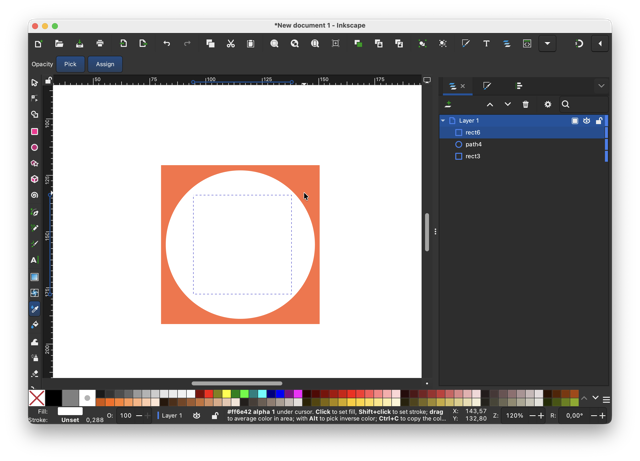Collapse the Layer 1 tree
640x461 pixels.
click(x=443, y=120)
